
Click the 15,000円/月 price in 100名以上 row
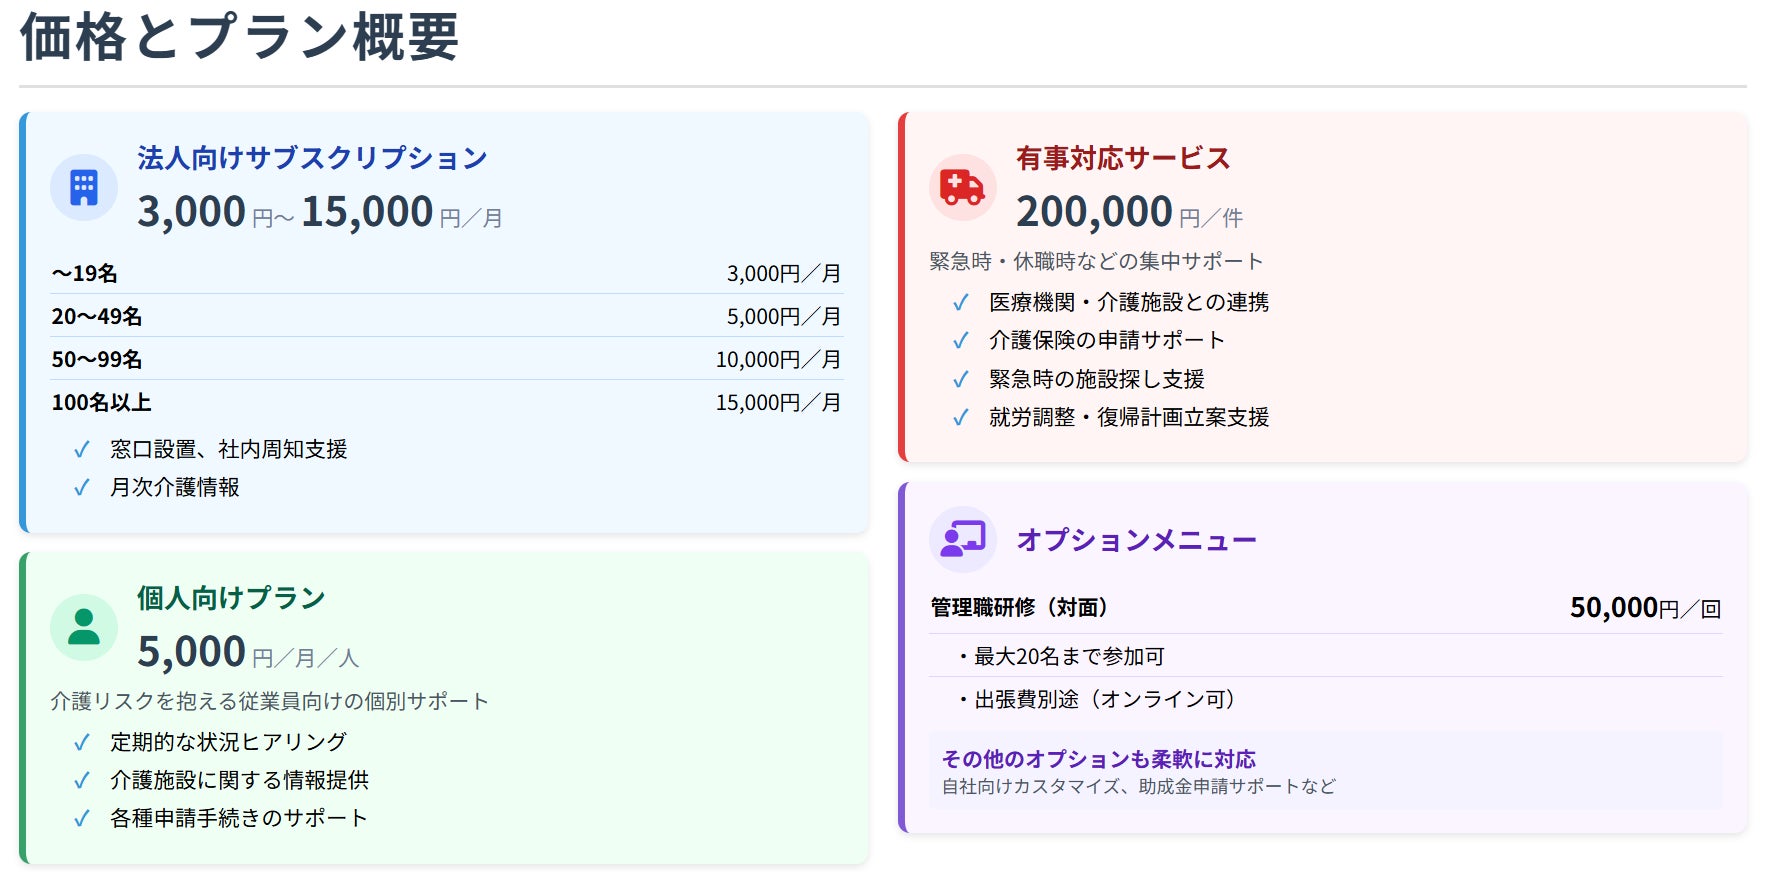click(778, 402)
